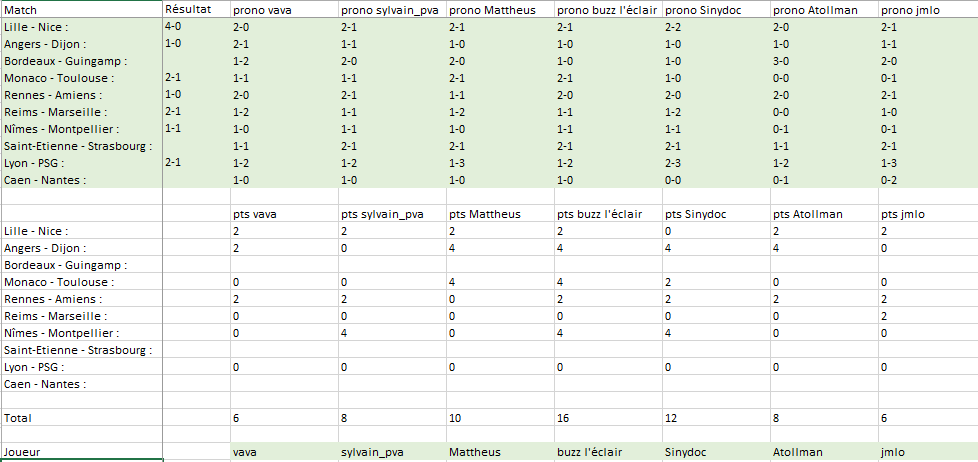The width and height of the screenshot is (978, 462).
Task: Click buzz l'éclair's total of 16
Action: point(565,417)
